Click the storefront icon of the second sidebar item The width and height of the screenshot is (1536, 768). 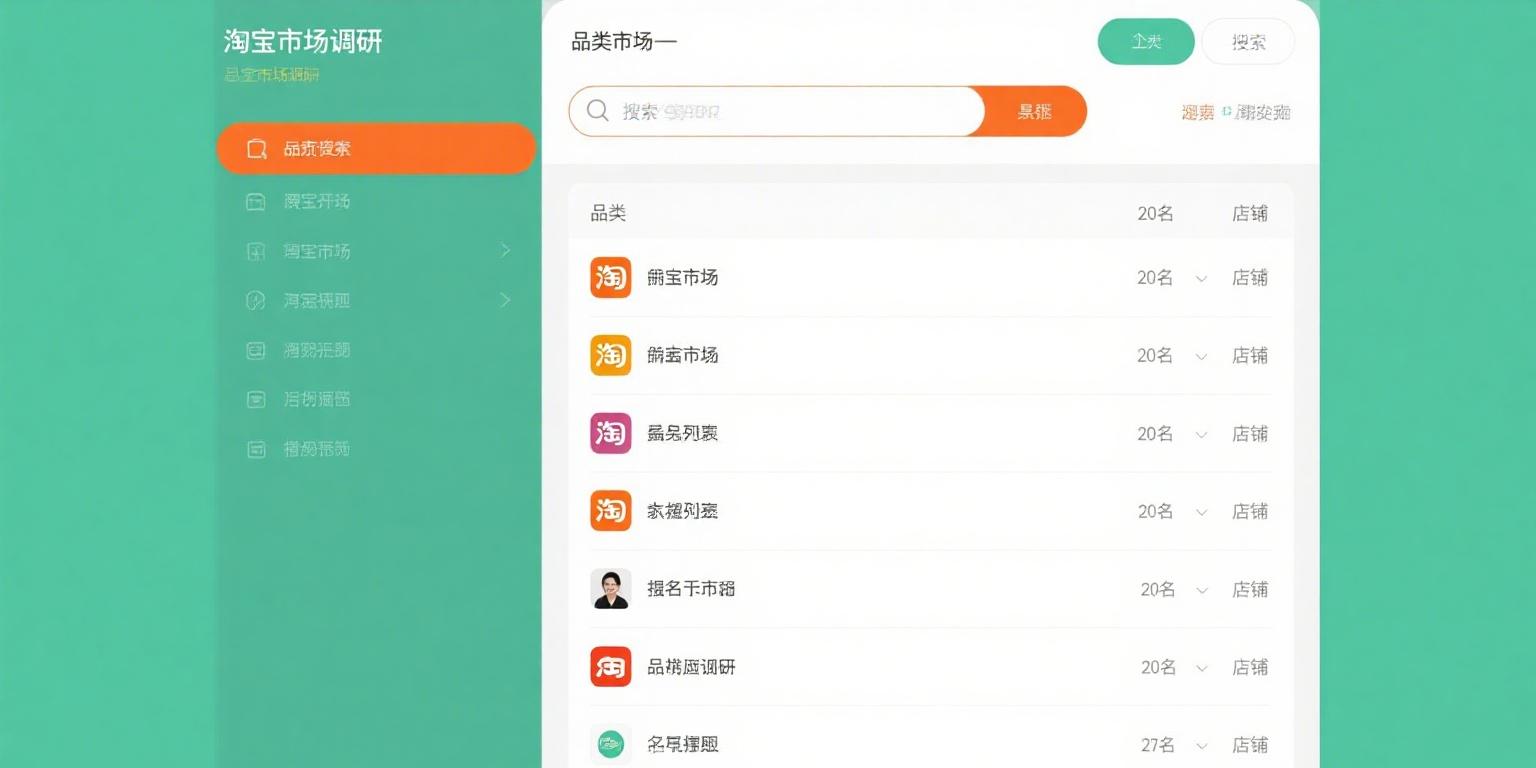(256, 201)
